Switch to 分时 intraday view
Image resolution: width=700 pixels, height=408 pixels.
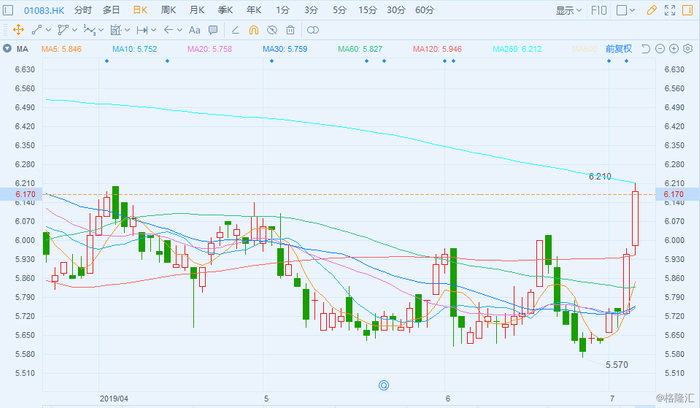coord(83,10)
